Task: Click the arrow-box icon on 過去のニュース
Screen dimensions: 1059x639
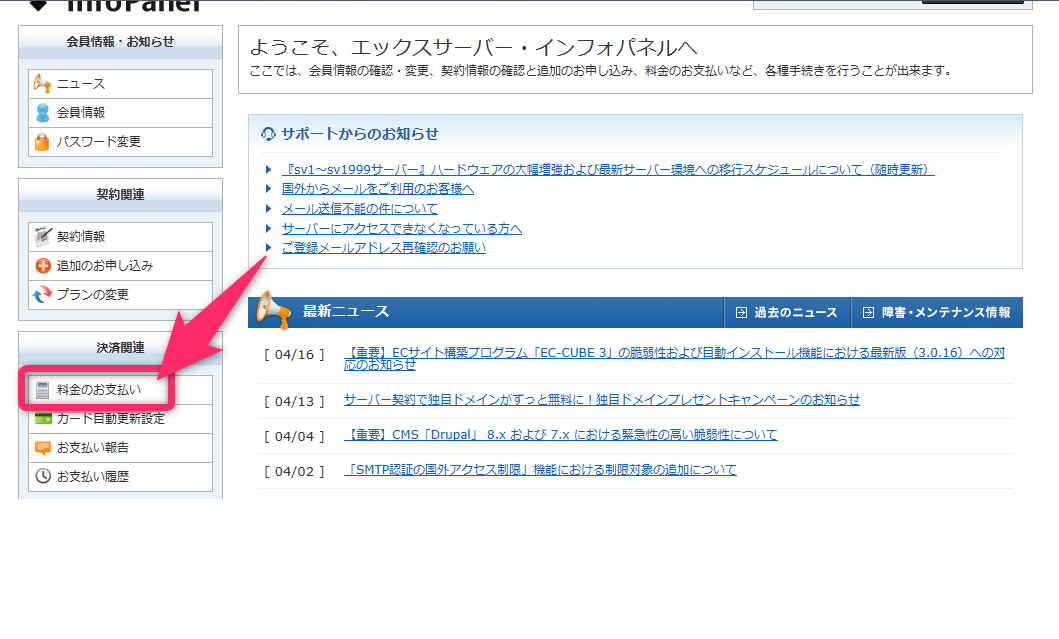Action: [741, 313]
